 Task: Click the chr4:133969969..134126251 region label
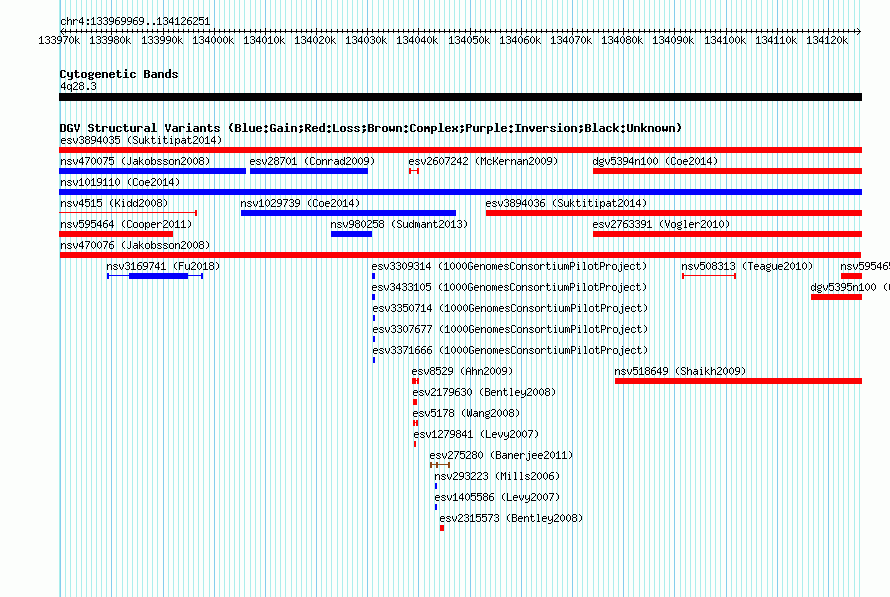pyautogui.click(x=135, y=22)
